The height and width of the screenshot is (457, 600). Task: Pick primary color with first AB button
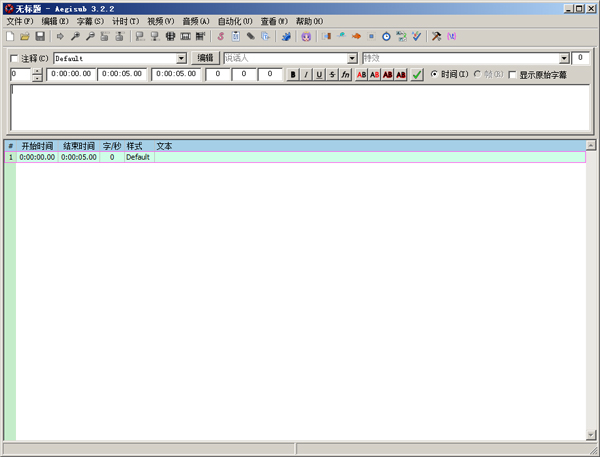coord(362,74)
